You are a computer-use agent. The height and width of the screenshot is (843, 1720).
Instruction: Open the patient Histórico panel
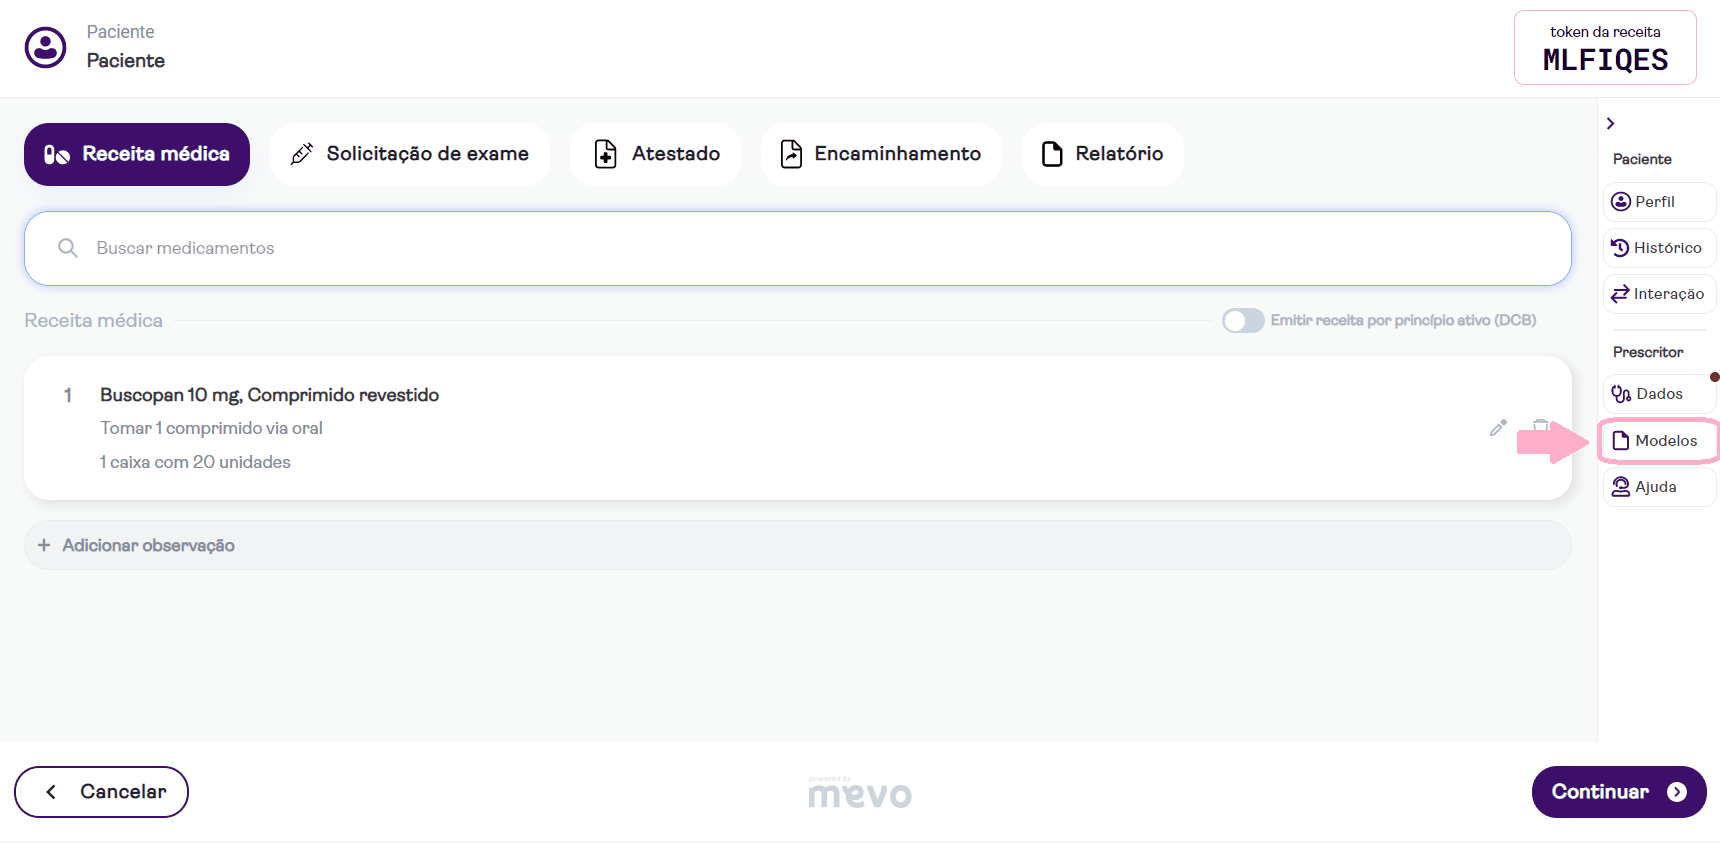(1658, 248)
